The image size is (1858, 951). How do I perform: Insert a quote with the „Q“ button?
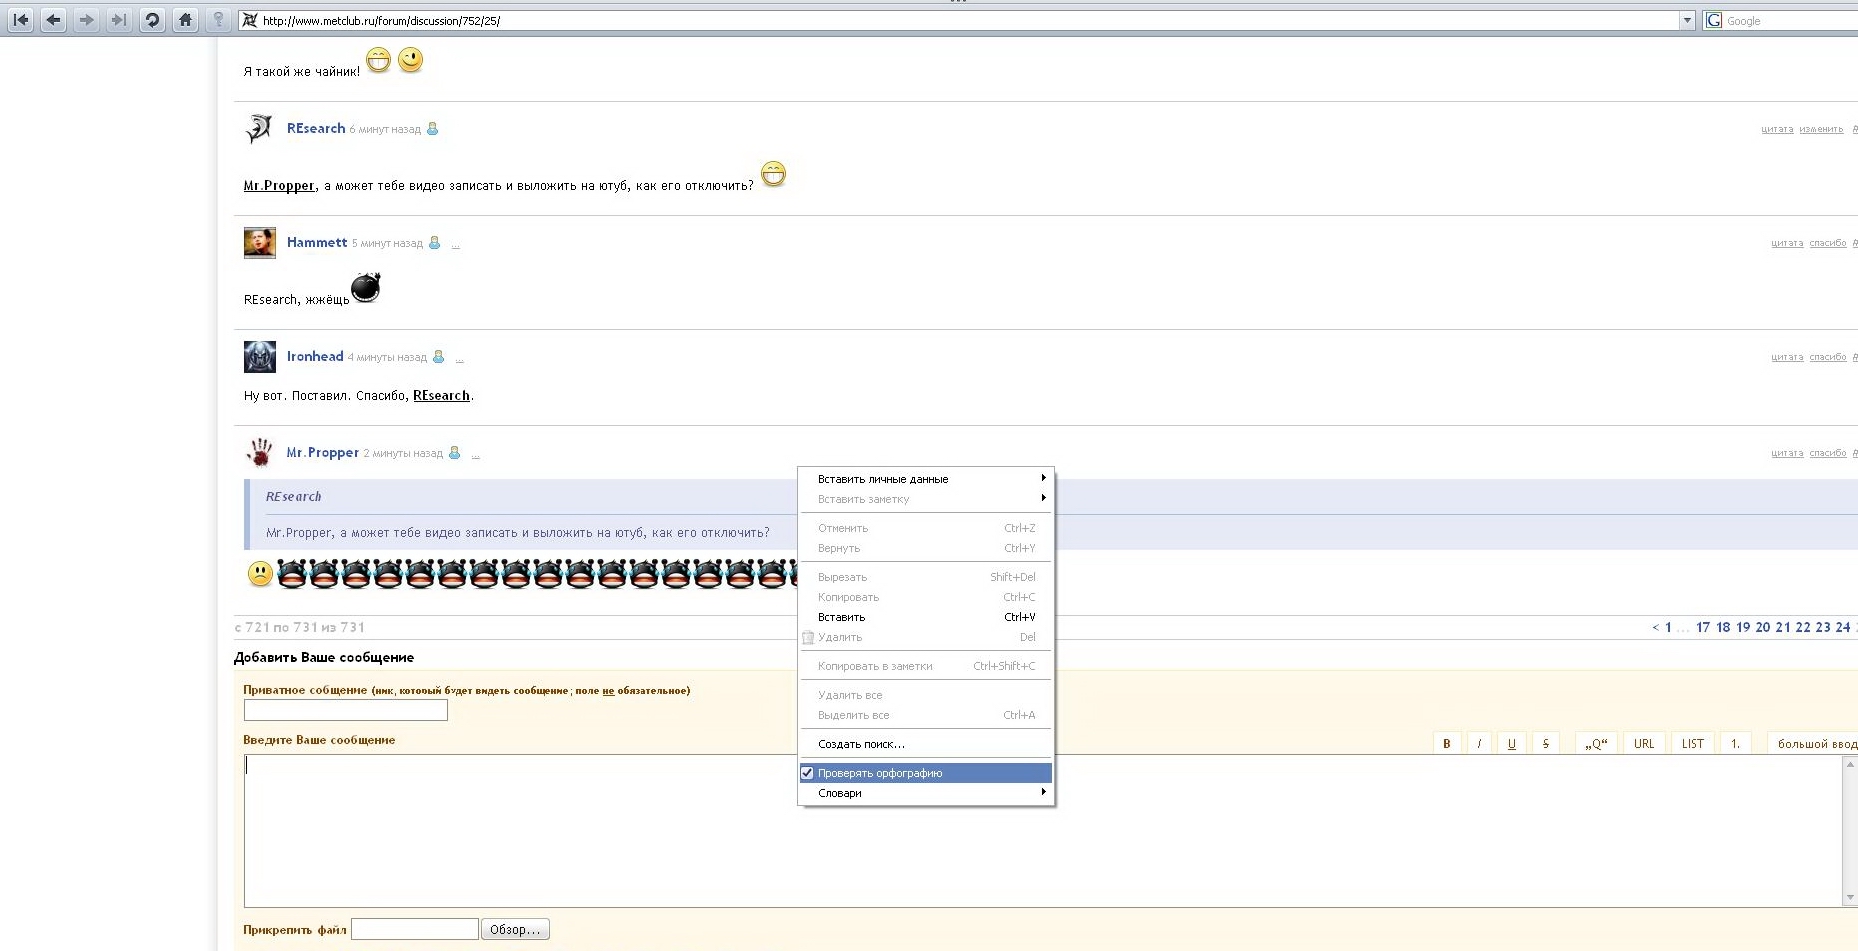1595,744
